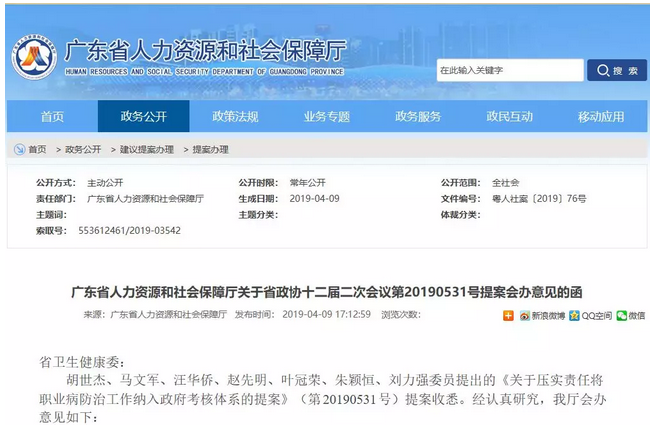Go to 建议提案办理 in breadcrumb

[x=147, y=149]
